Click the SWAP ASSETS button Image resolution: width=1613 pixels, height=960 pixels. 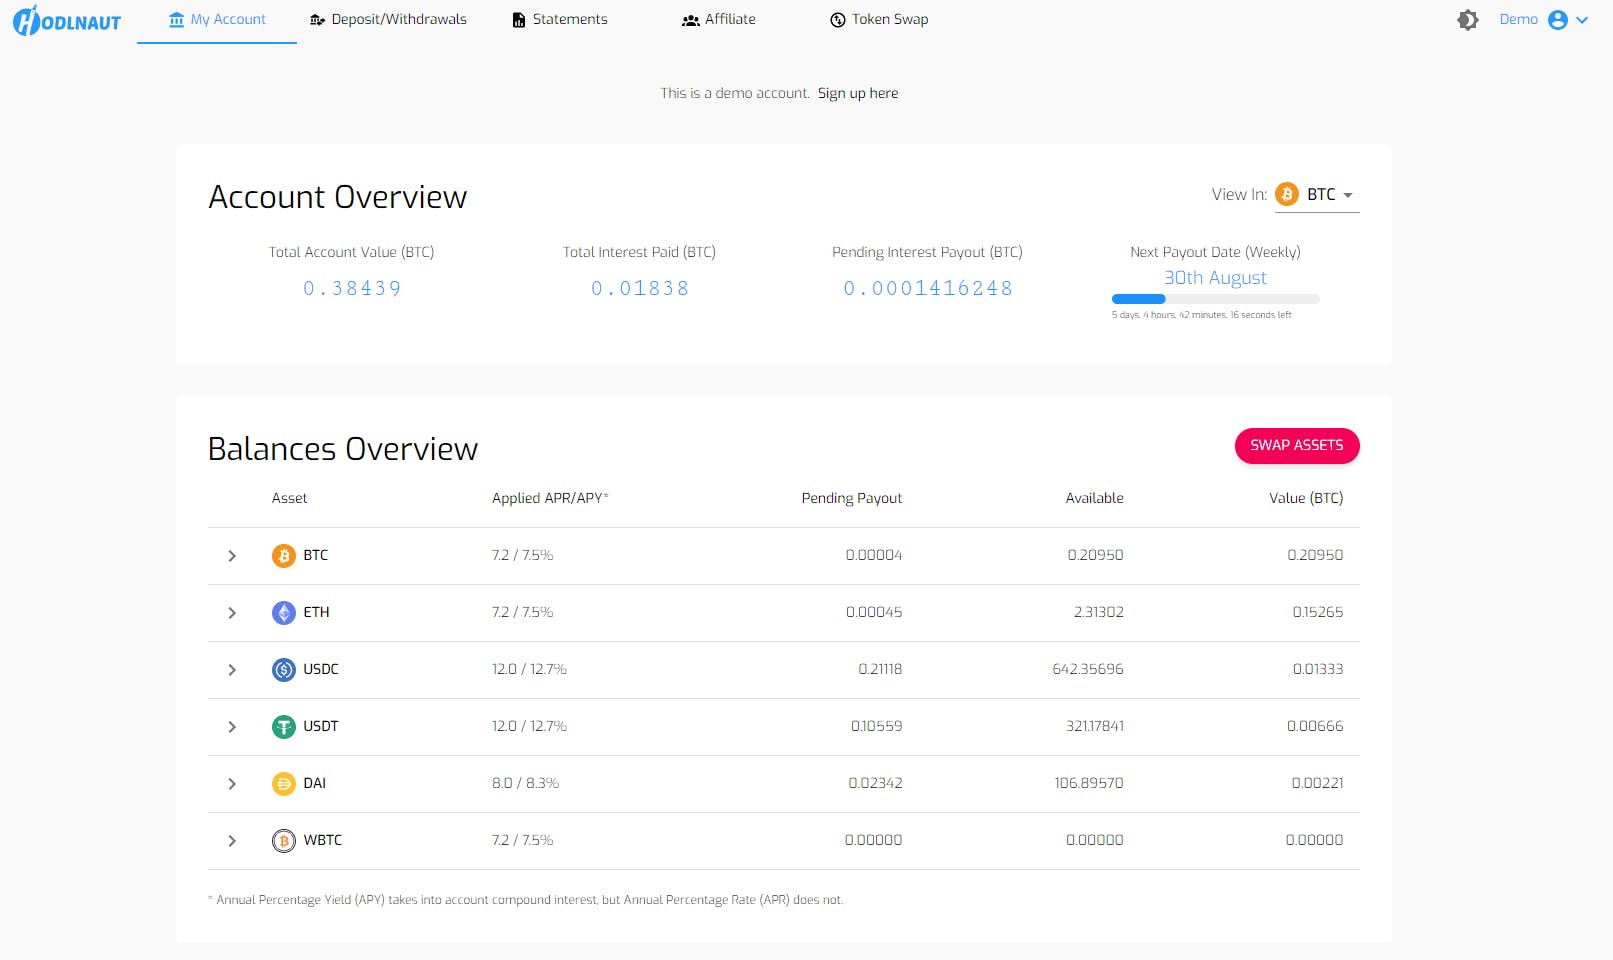1297,446
